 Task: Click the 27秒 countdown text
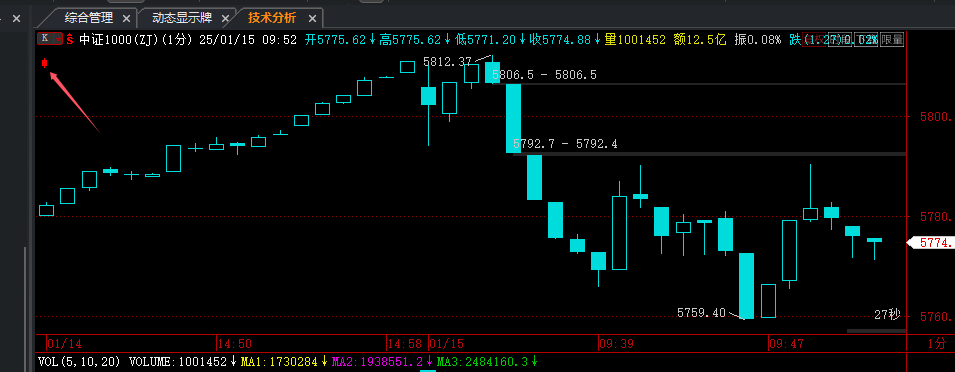coord(887,315)
